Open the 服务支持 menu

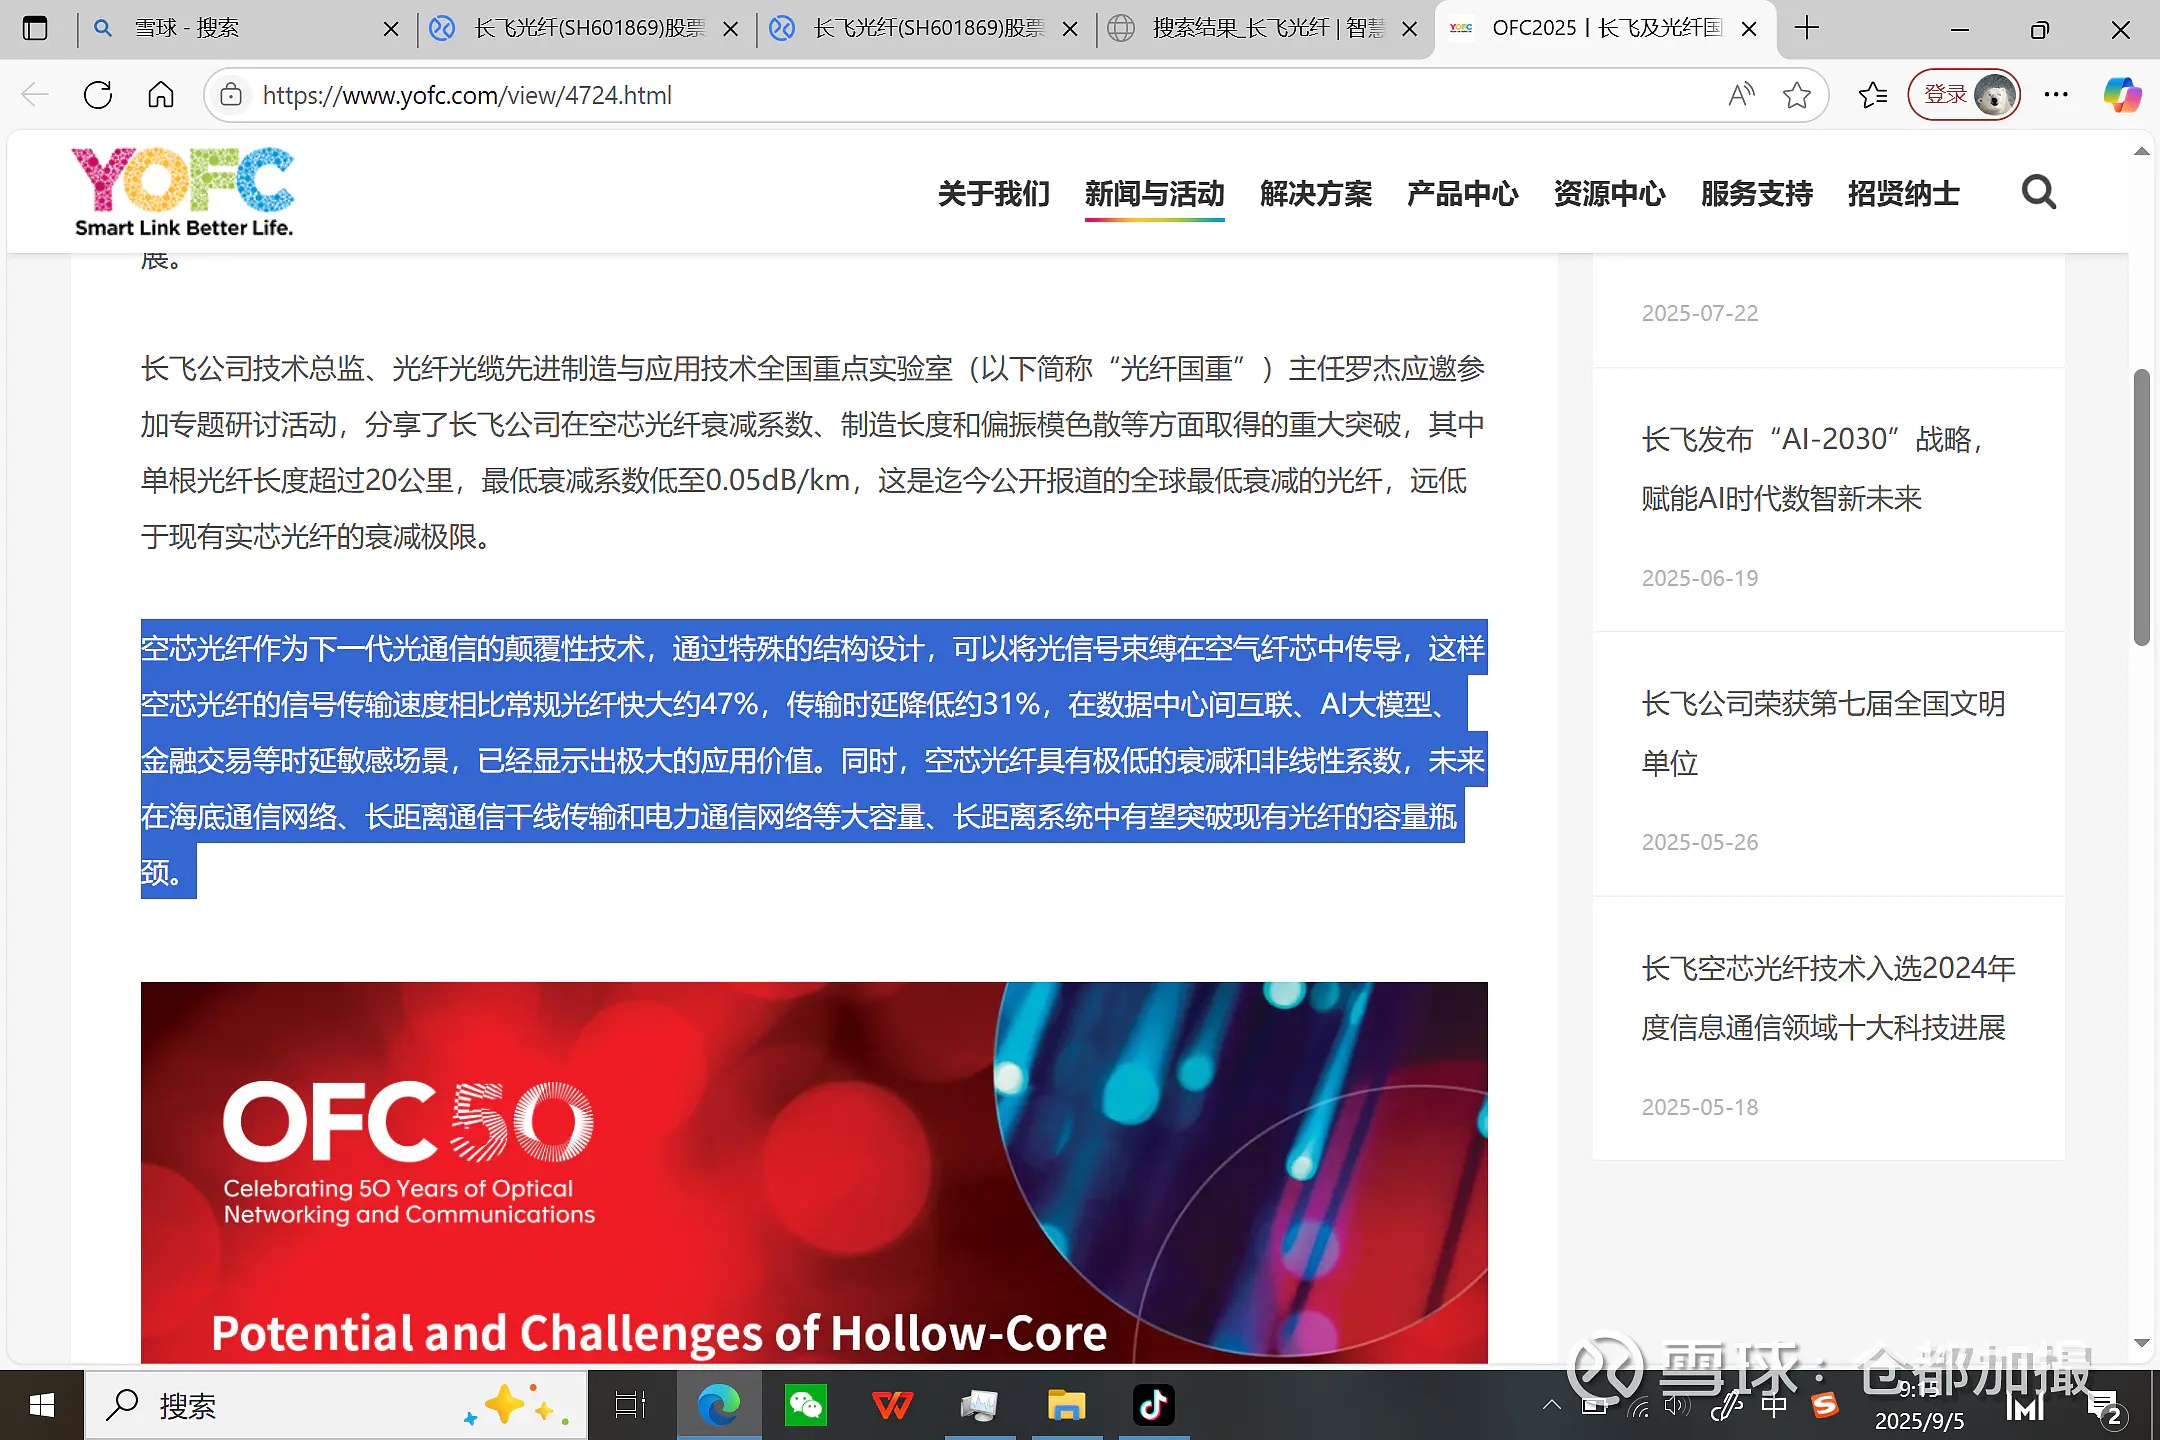click(x=1757, y=193)
